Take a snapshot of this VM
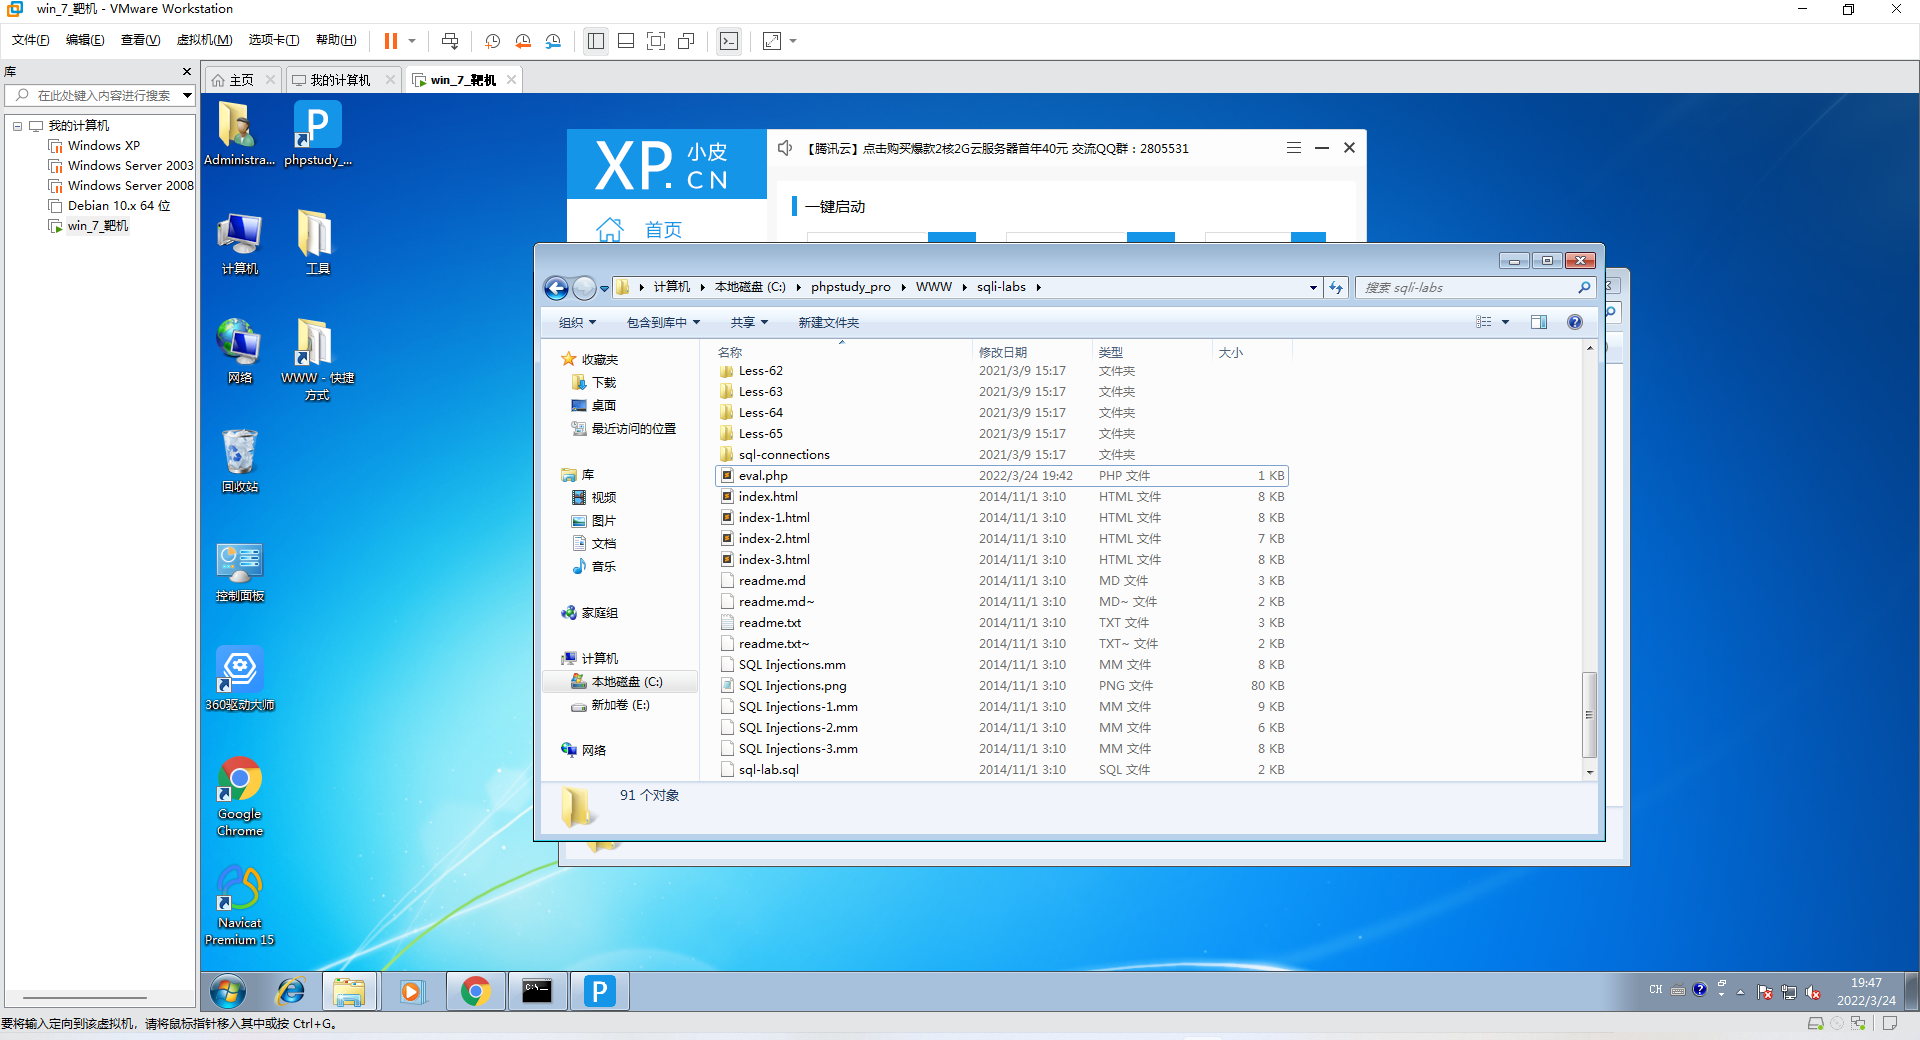Image resolution: width=1920 pixels, height=1040 pixels. (x=493, y=41)
